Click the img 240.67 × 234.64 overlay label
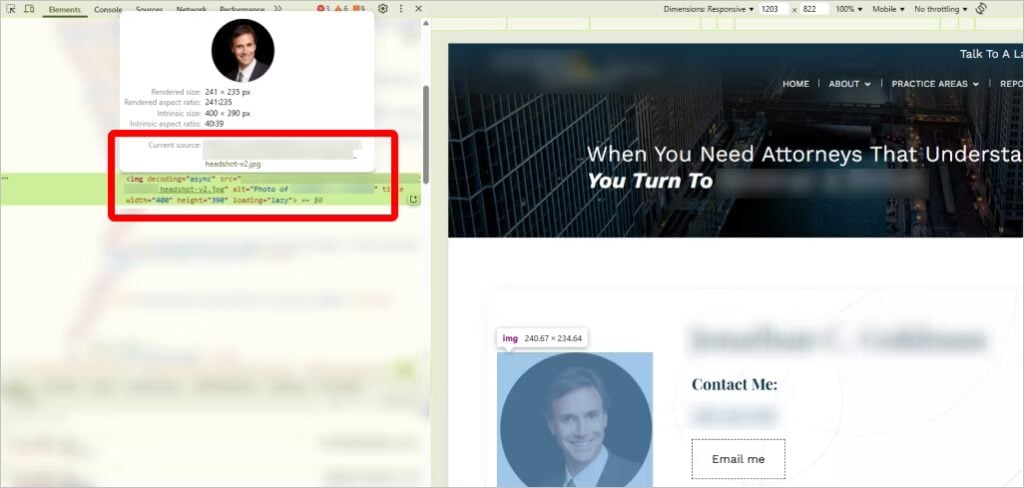 542,338
